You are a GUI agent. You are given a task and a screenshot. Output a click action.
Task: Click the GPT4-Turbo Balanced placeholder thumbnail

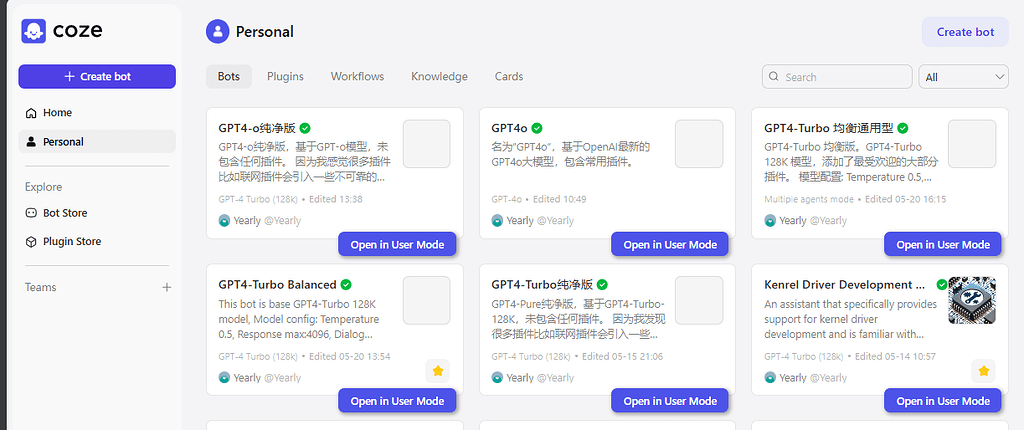point(426,301)
